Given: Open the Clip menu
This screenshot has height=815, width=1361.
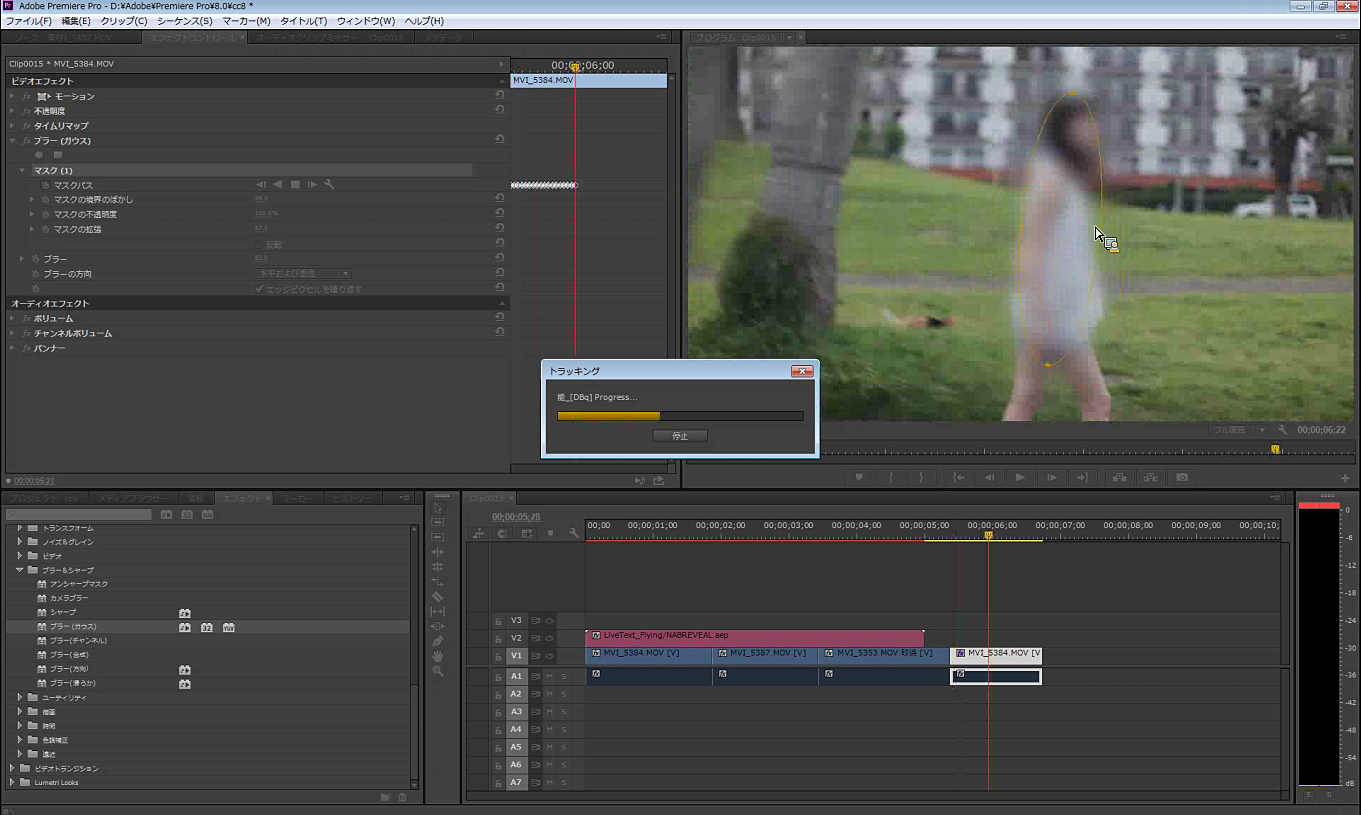Looking at the screenshot, I should coord(124,20).
